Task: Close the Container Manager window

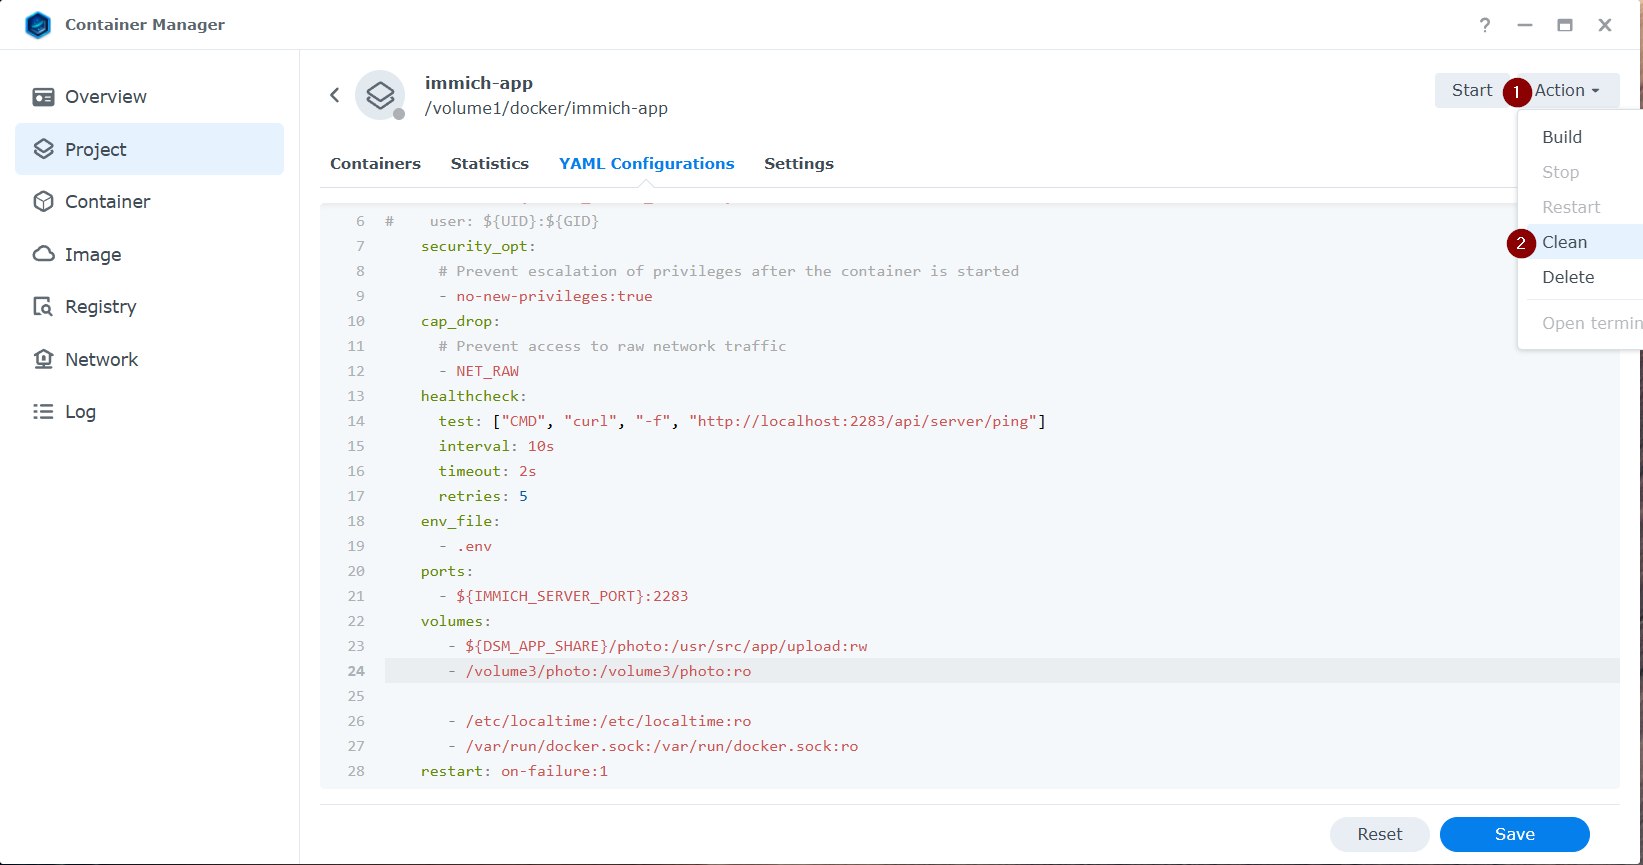Action: coord(1605,25)
